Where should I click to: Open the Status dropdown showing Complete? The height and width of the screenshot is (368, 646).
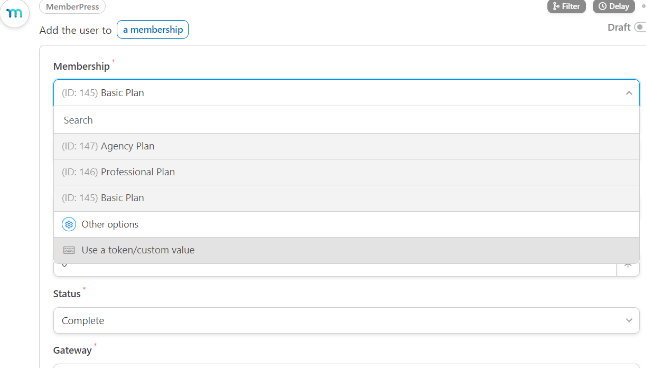[346, 321]
